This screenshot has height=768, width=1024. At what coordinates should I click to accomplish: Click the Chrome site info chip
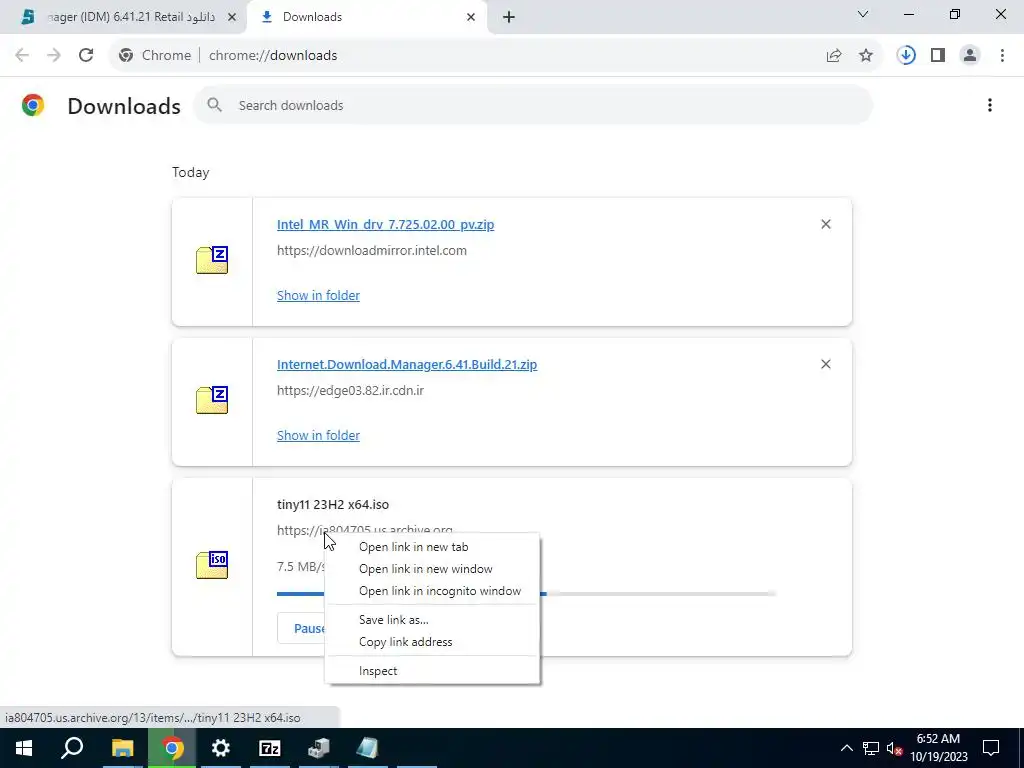155,56
